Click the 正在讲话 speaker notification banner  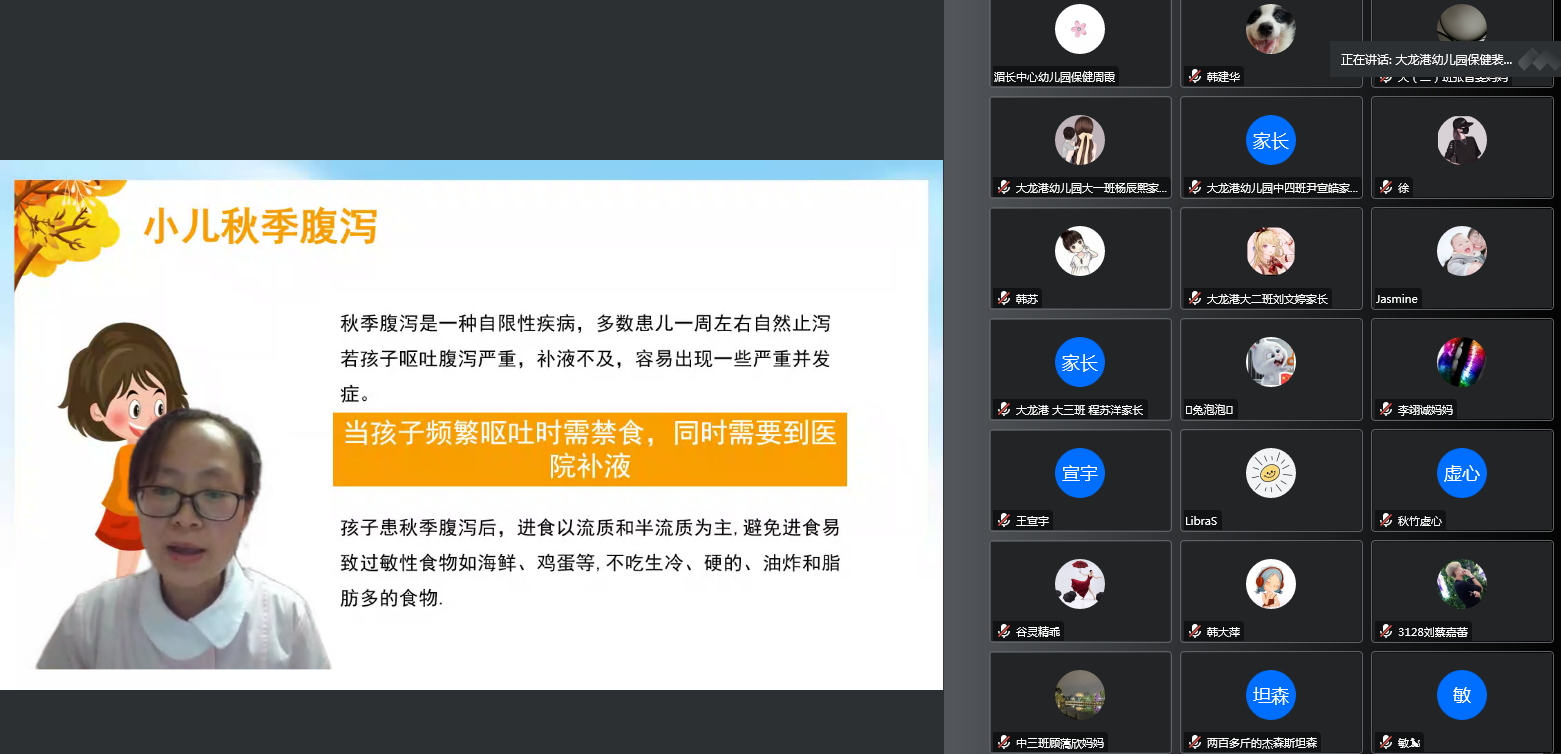click(1444, 59)
